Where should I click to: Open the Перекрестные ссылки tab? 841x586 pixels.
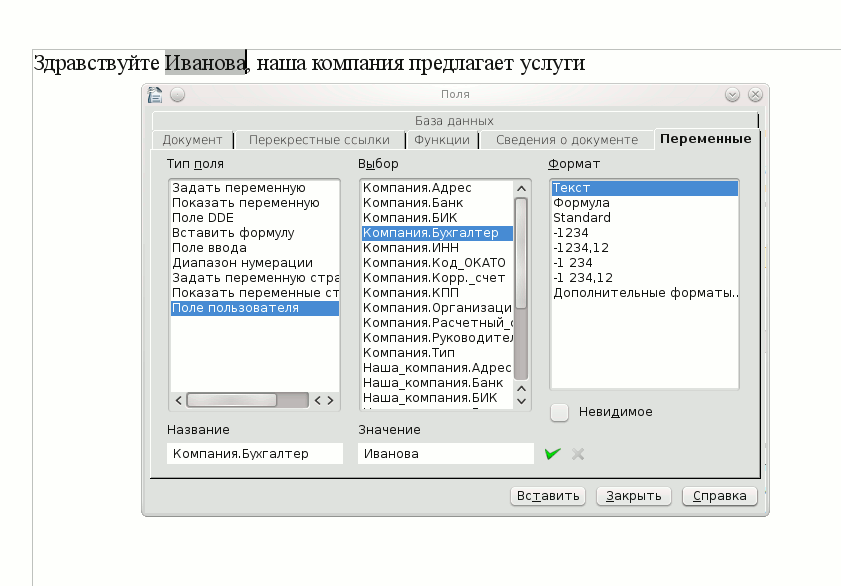319,140
